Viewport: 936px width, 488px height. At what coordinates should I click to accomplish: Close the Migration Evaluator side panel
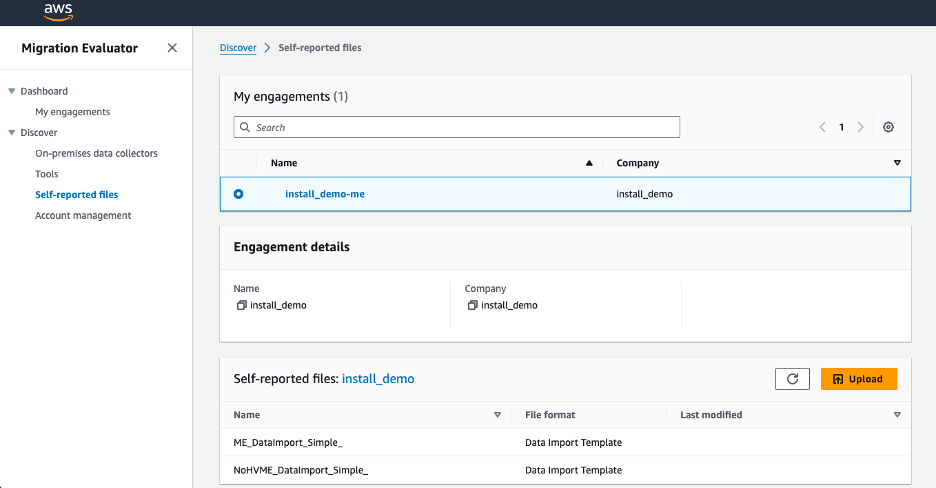pos(172,48)
